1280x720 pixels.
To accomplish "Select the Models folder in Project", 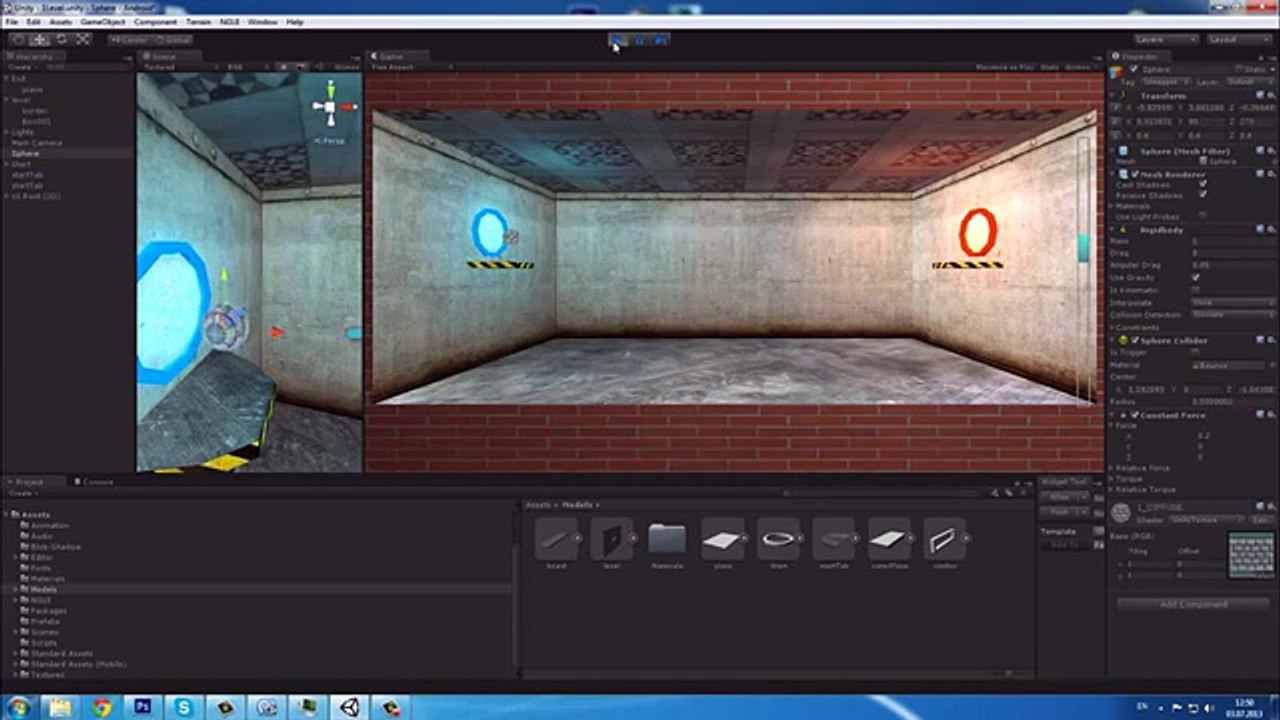I will [43, 589].
